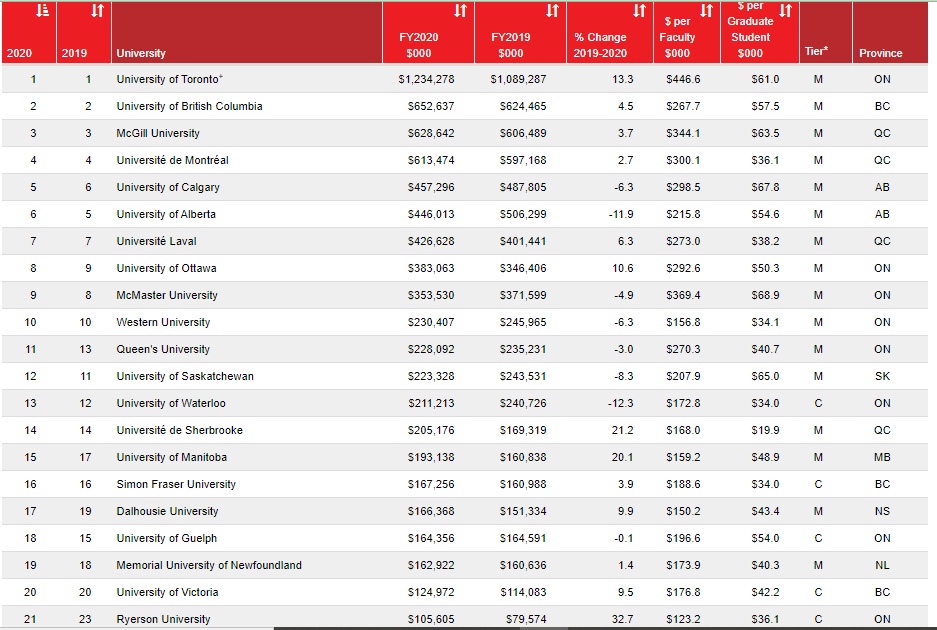Select University of Calgary name

tap(168, 187)
